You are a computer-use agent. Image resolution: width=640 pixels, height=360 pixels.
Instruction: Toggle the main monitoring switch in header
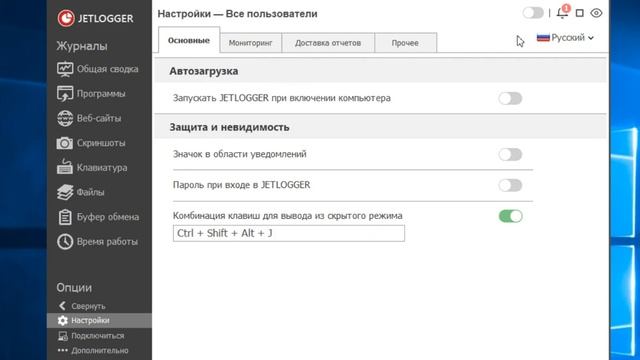click(533, 13)
